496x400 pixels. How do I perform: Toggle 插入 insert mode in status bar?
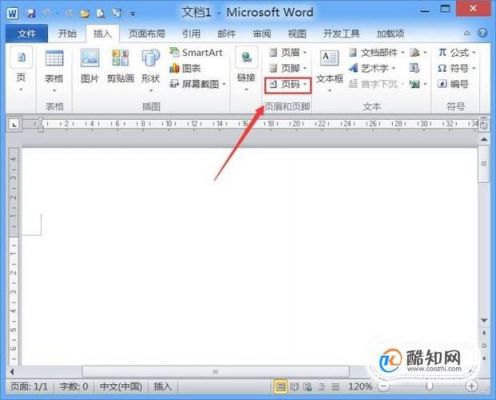[162, 387]
